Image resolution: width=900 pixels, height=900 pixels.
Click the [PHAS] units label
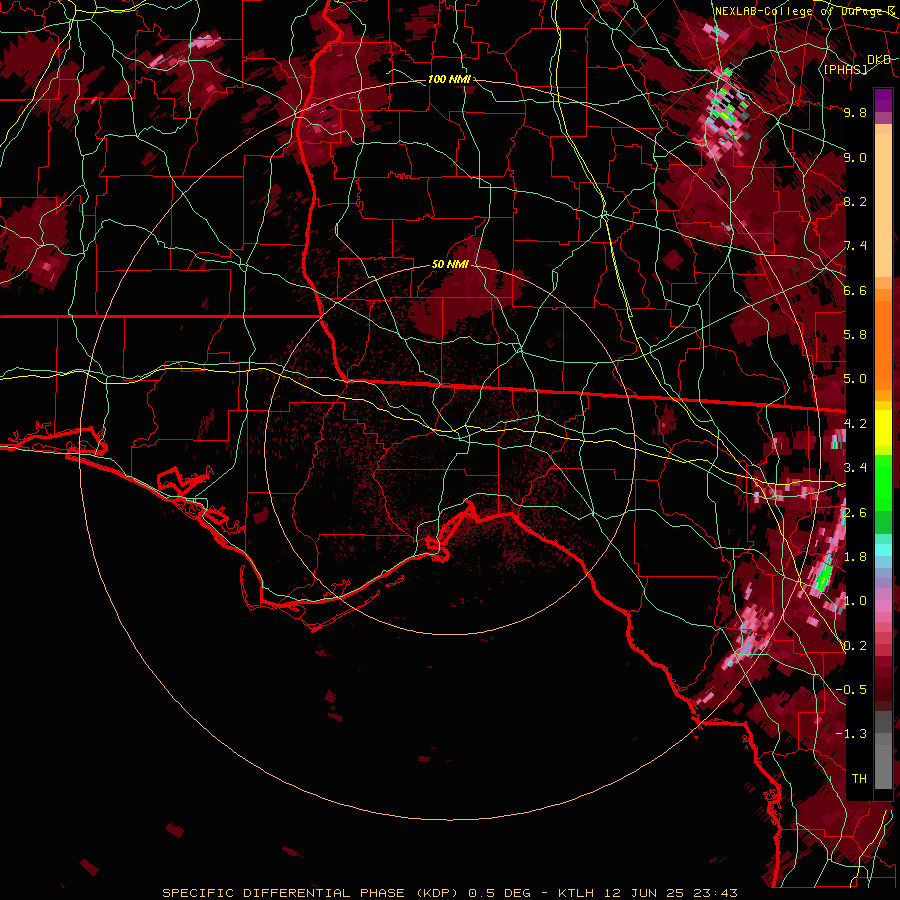pyautogui.click(x=845, y=69)
